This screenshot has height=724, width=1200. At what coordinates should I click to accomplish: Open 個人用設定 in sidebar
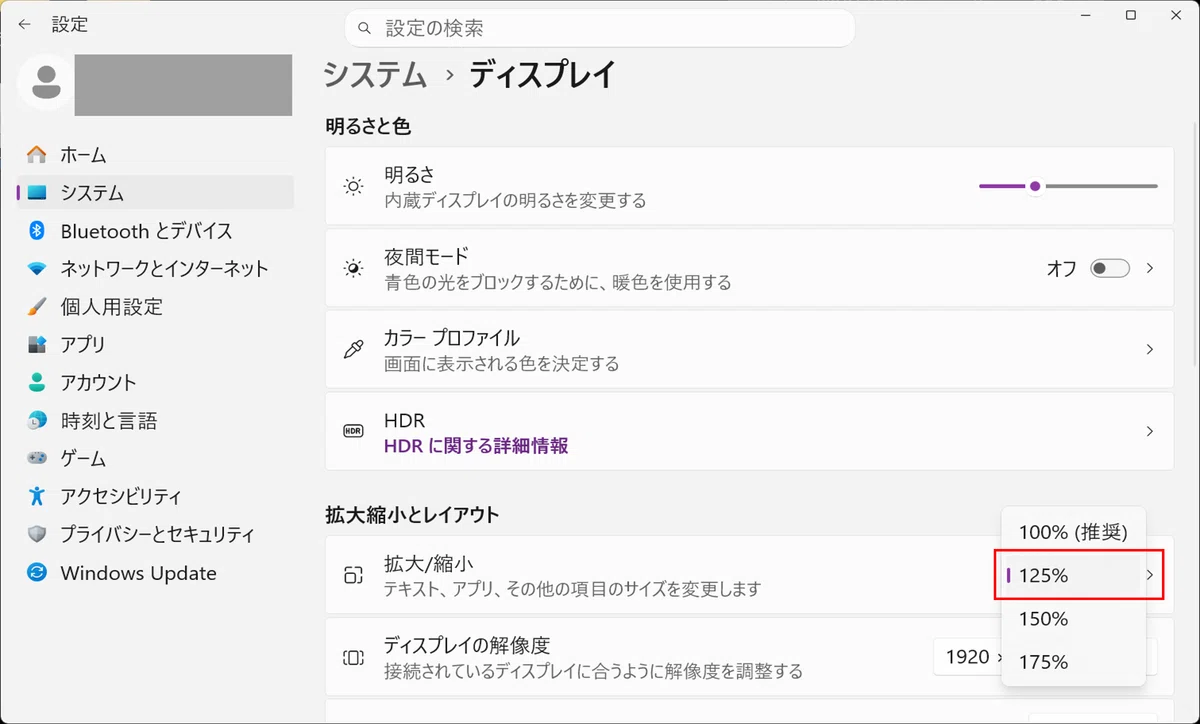tap(155, 307)
